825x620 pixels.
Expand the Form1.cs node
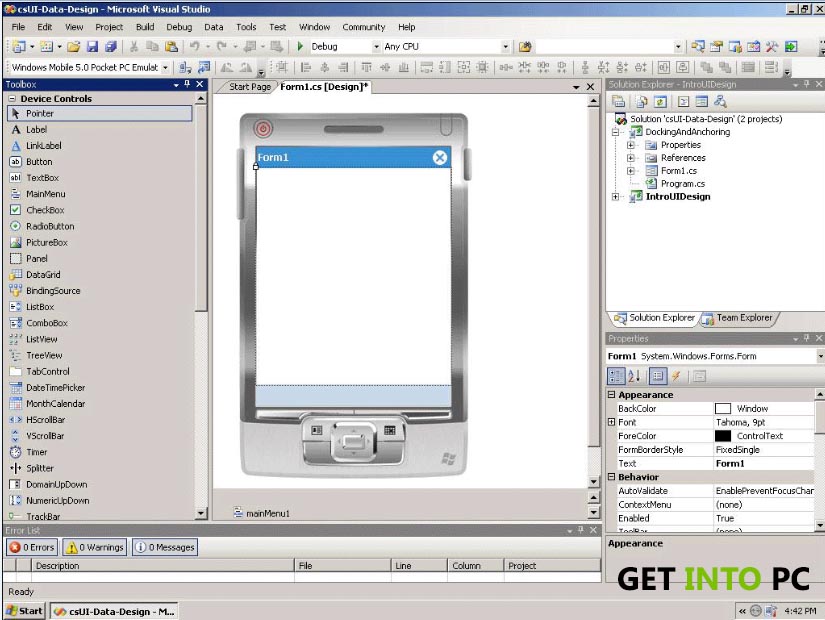[630, 171]
